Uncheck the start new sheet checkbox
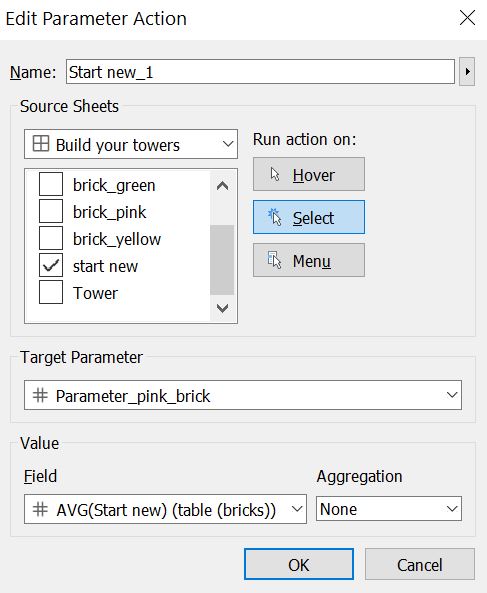Viewport: 487px width, 593px height. (51, 265)
